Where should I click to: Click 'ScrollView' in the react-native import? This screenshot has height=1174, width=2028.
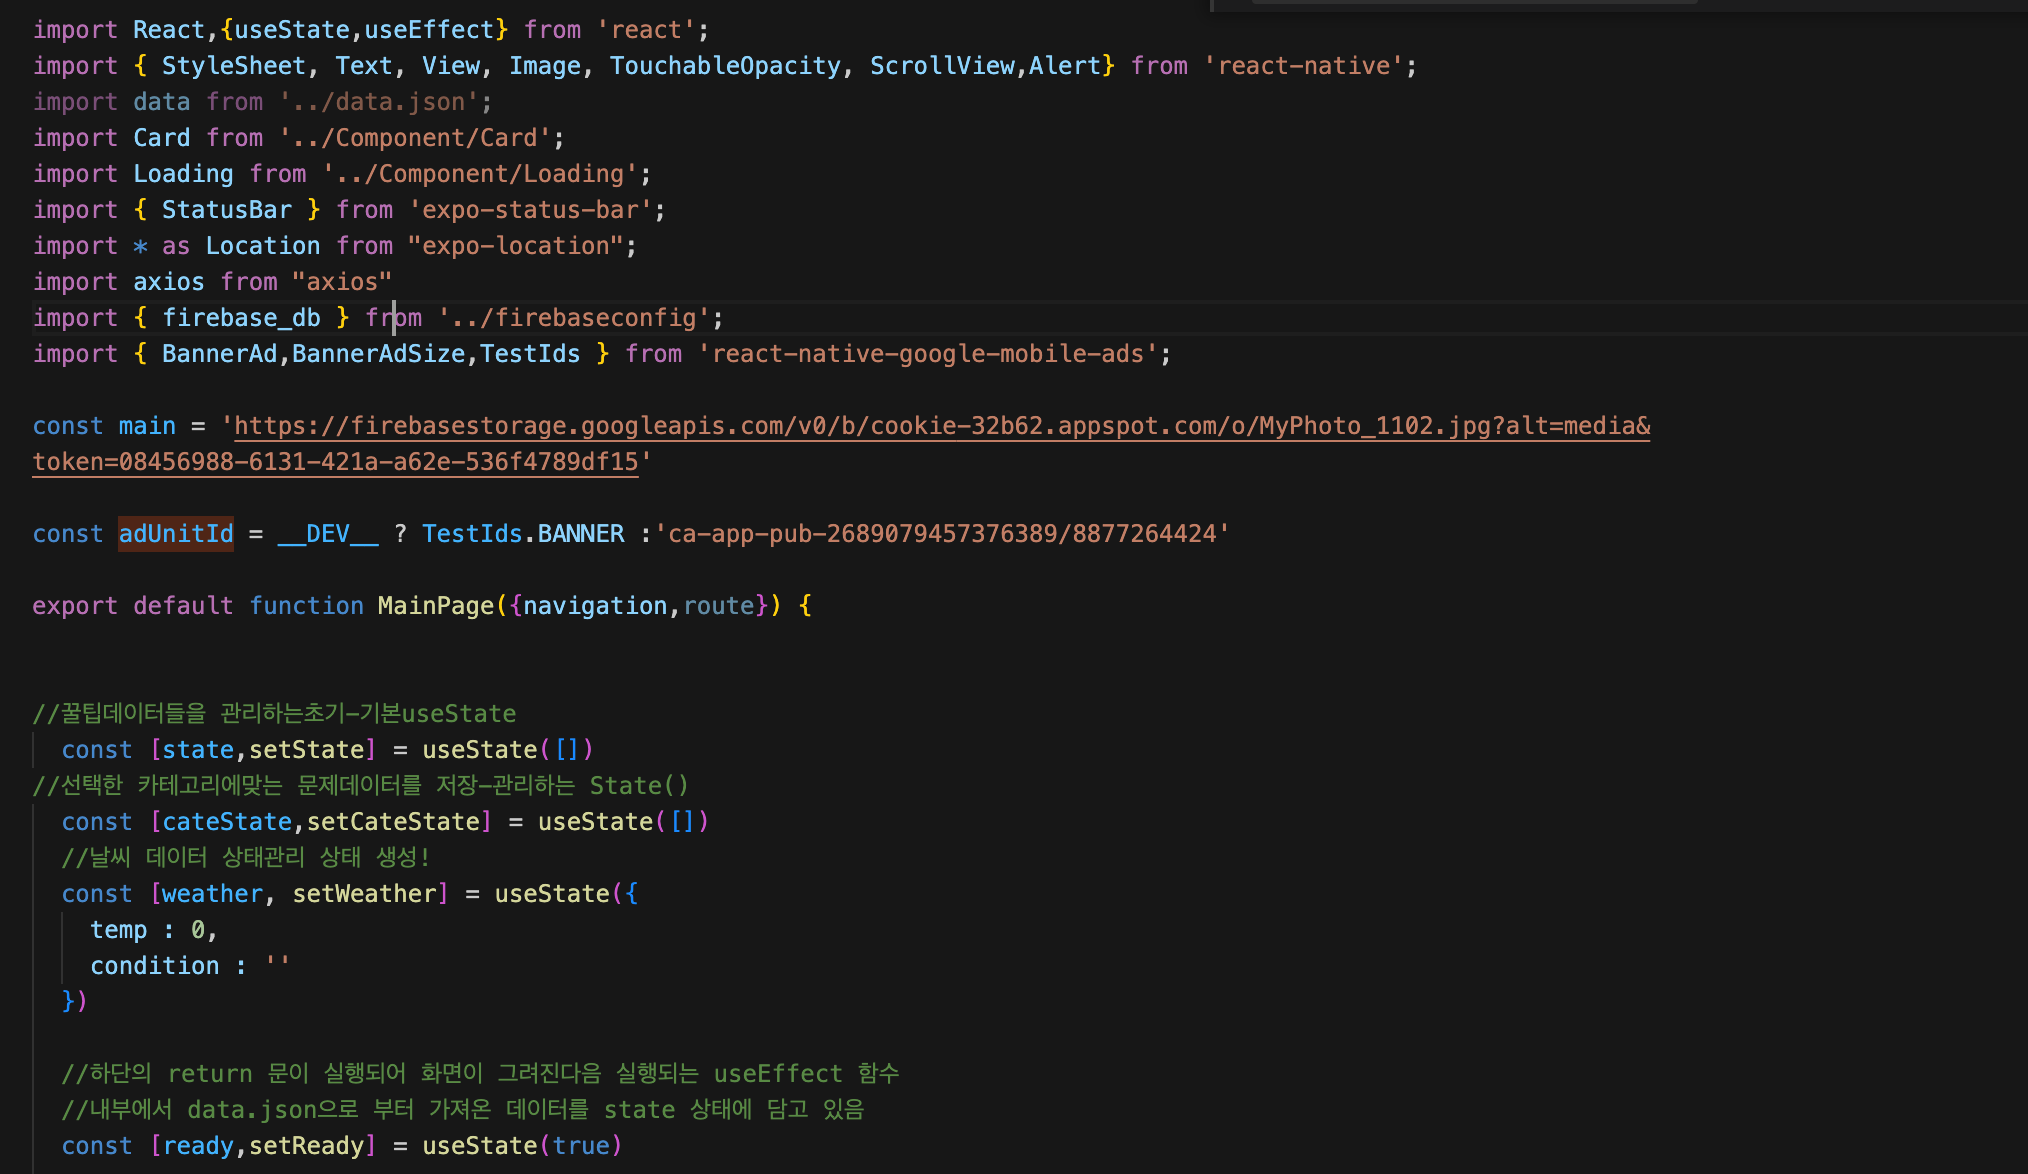click(942, 66)
